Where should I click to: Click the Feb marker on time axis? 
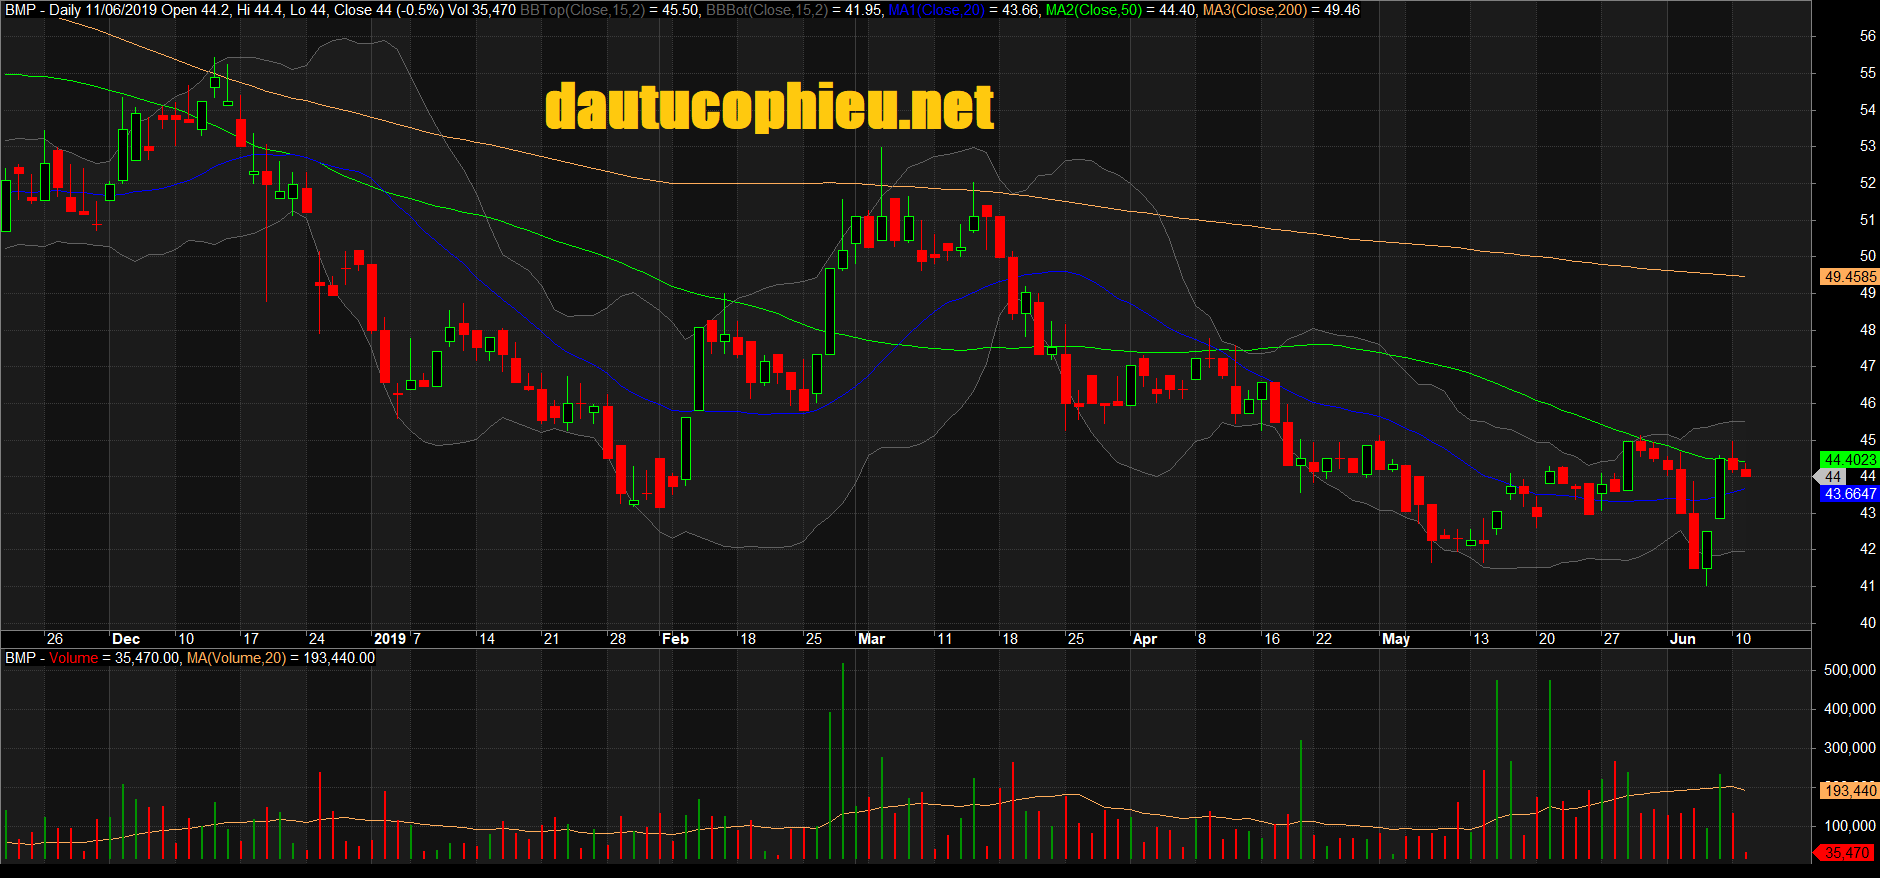[x=675, y=639]
